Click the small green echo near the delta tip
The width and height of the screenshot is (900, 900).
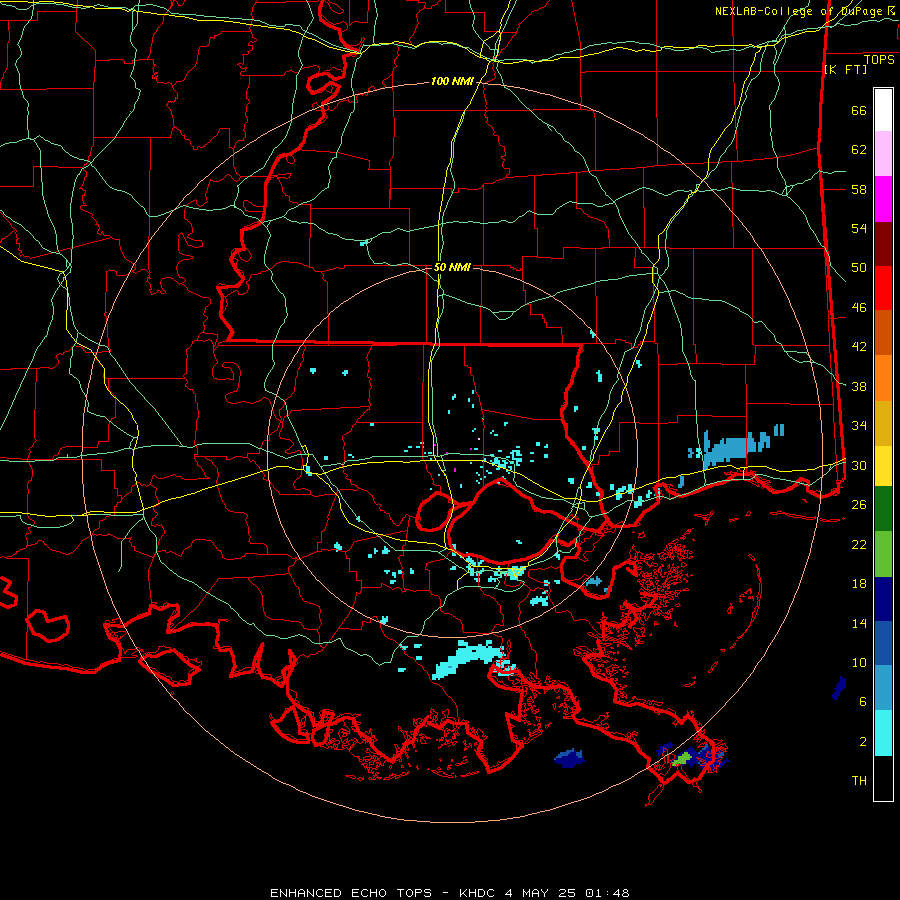[681, 759]
